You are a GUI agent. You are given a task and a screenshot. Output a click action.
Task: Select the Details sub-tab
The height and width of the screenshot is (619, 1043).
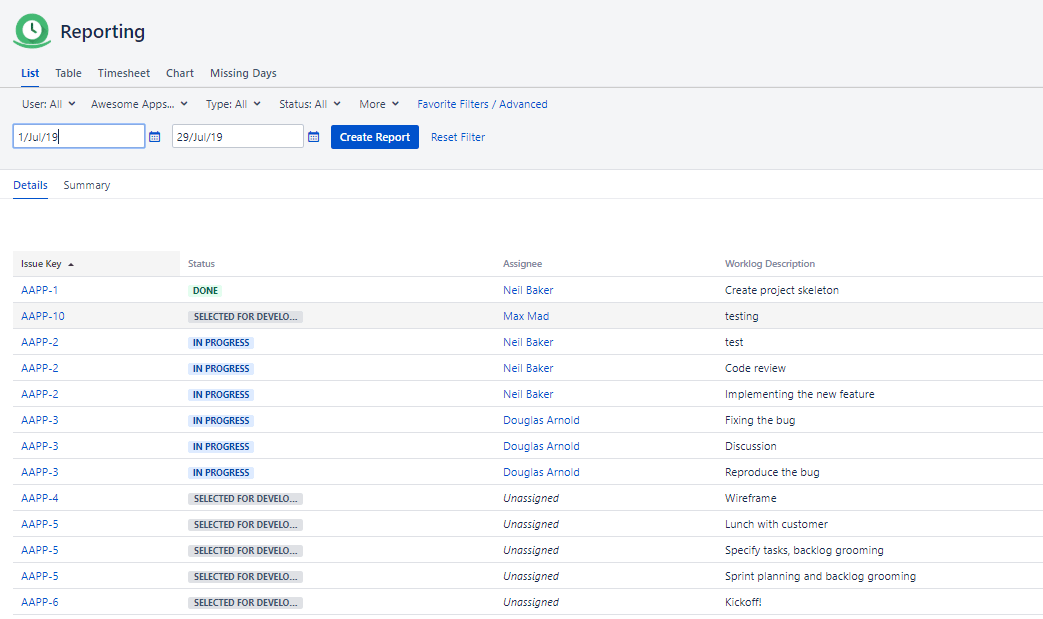pos(31,186)
